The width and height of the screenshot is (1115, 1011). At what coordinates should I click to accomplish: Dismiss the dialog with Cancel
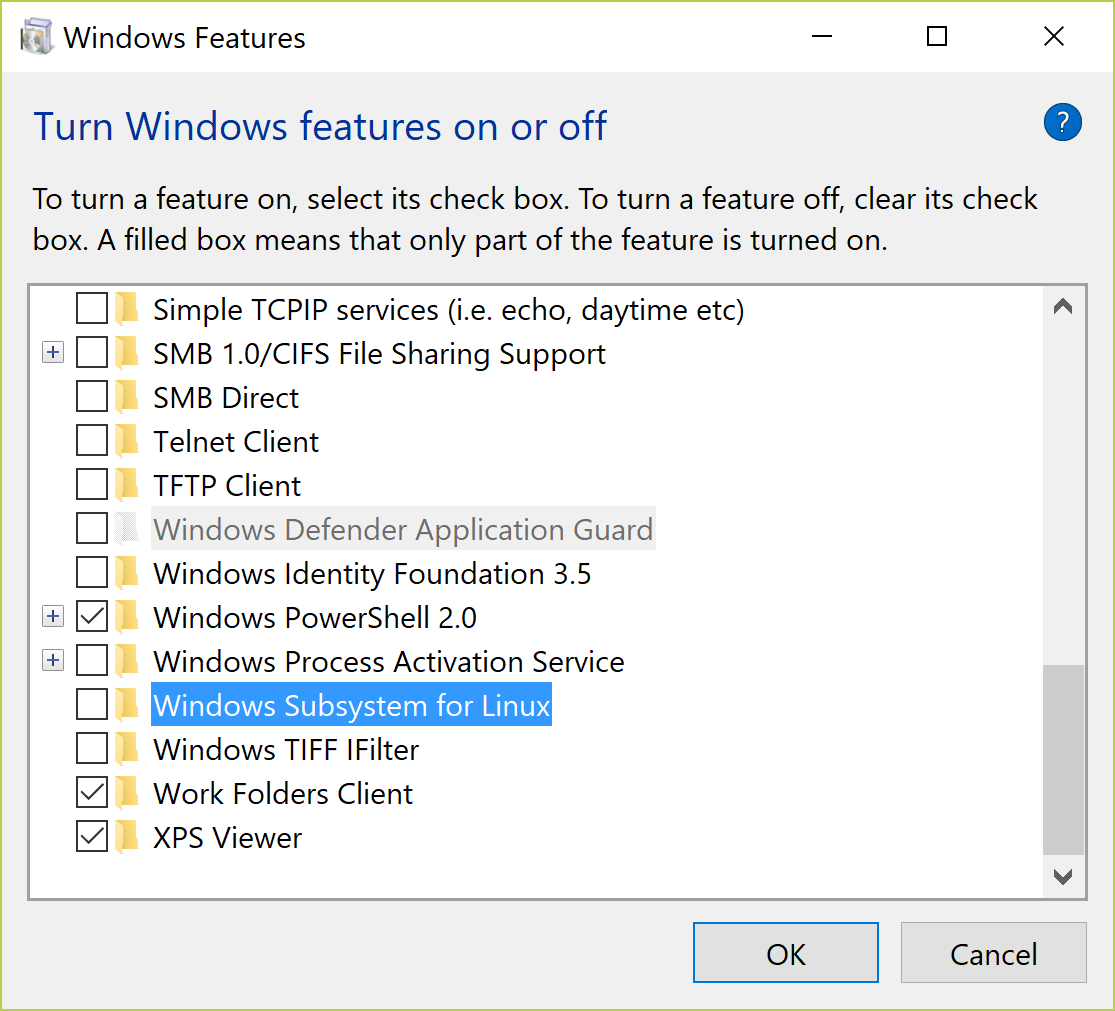pyautogui.click(x=993, y=953)
